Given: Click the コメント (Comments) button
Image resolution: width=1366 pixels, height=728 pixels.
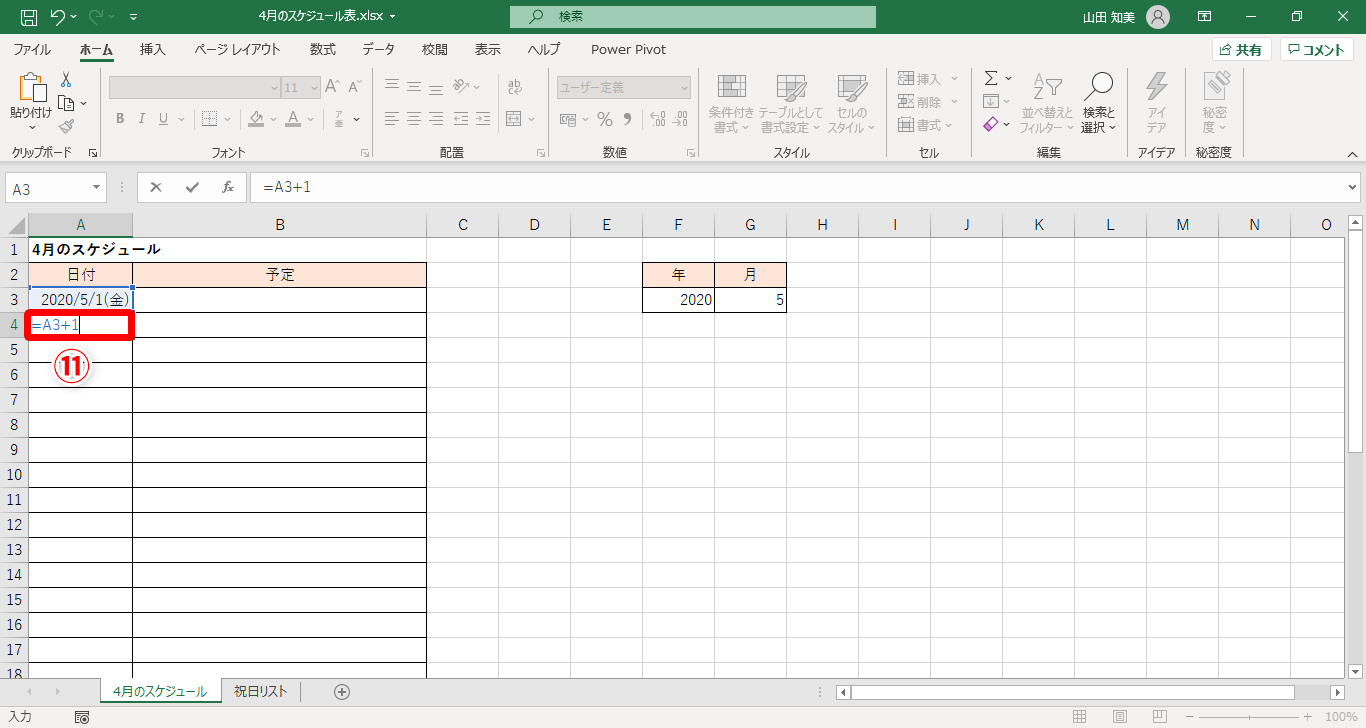Looking at the screenshot, I should [1317, 50].
